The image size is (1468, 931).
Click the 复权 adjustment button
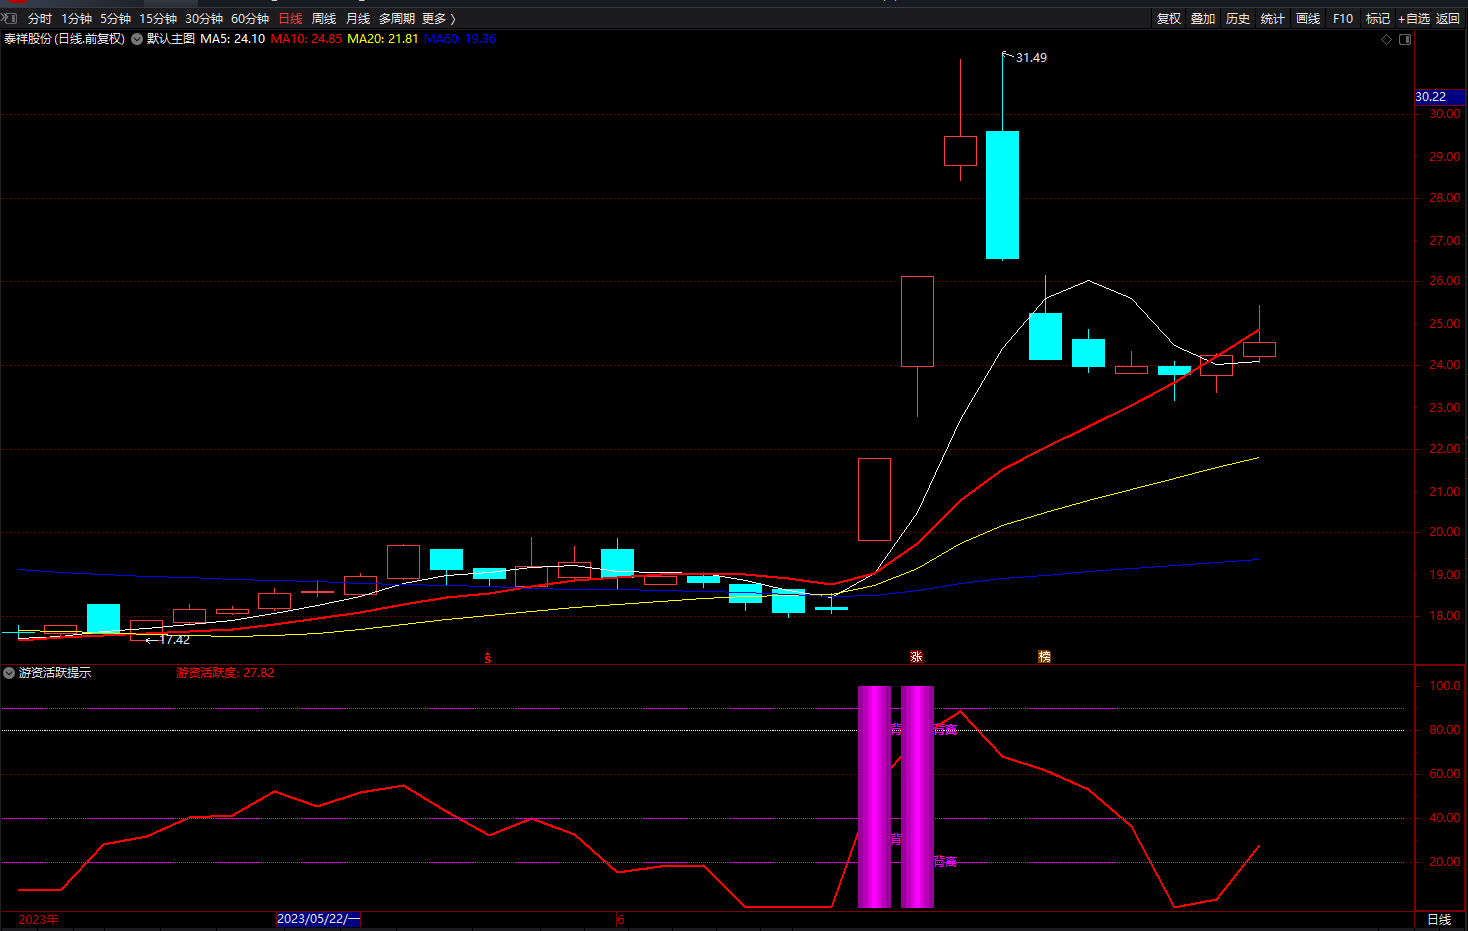[1169, 19]
